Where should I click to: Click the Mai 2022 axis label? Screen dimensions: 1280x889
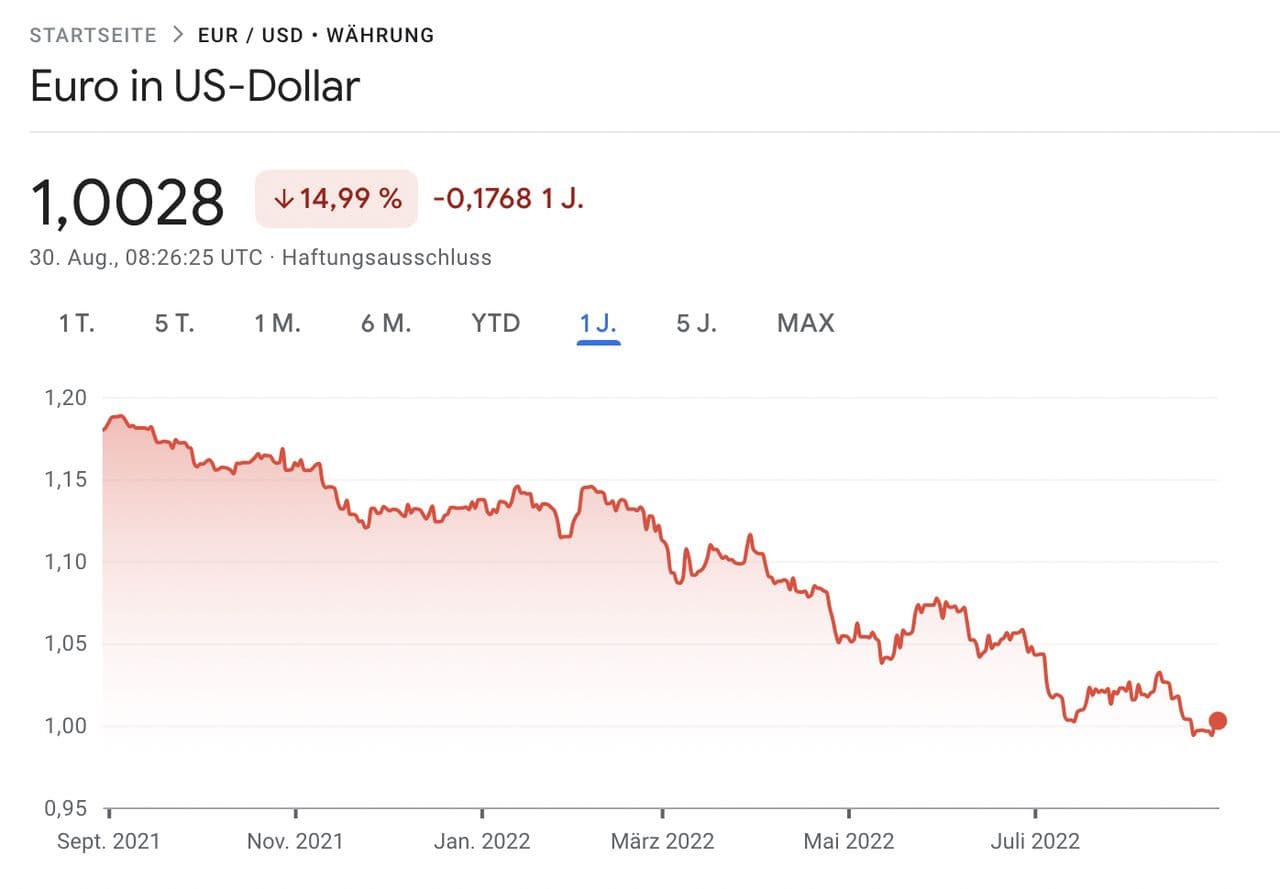[849, 841]
